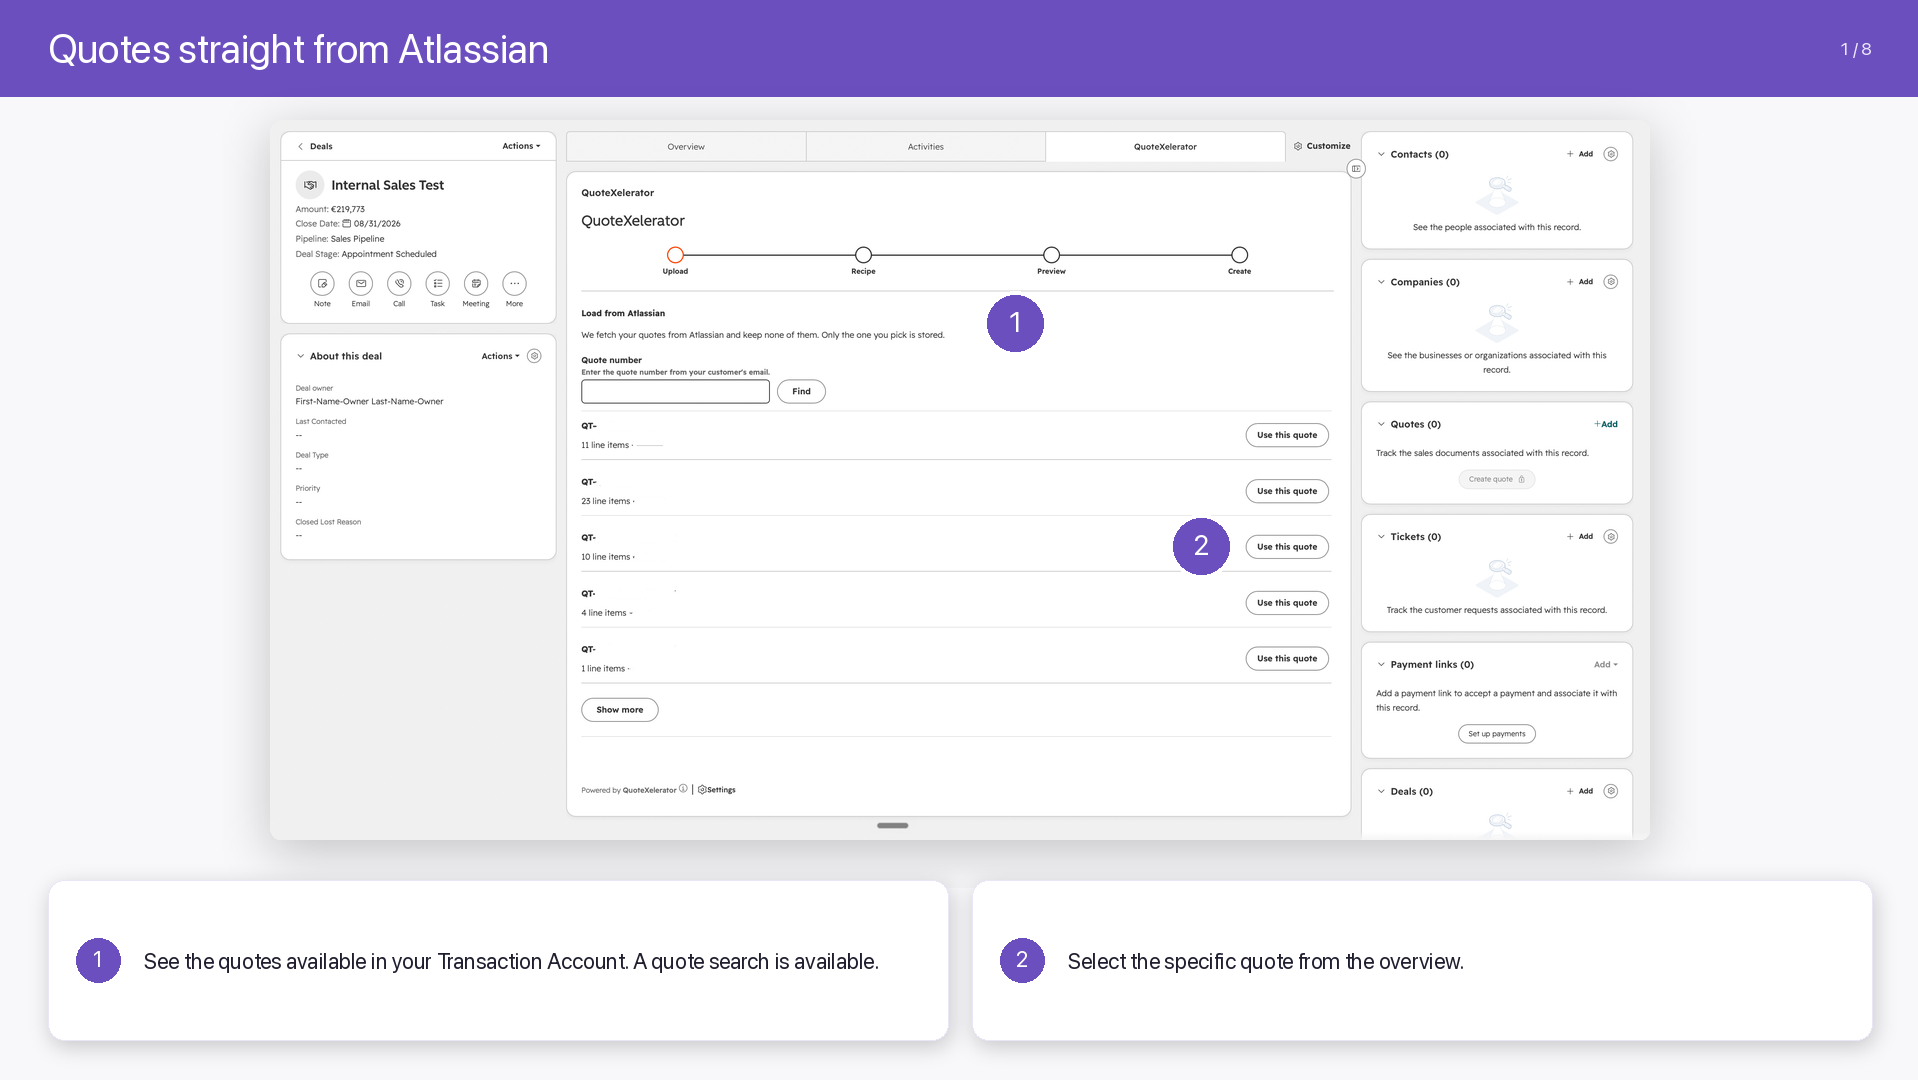Collapse the Companies (0) card
The height and width of the screenshot is (1080, 1918).
coord(1381,282)
